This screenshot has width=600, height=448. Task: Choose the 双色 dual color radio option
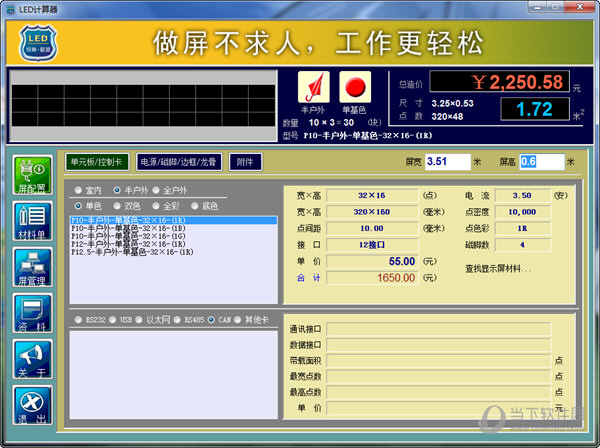coord(119,205)
